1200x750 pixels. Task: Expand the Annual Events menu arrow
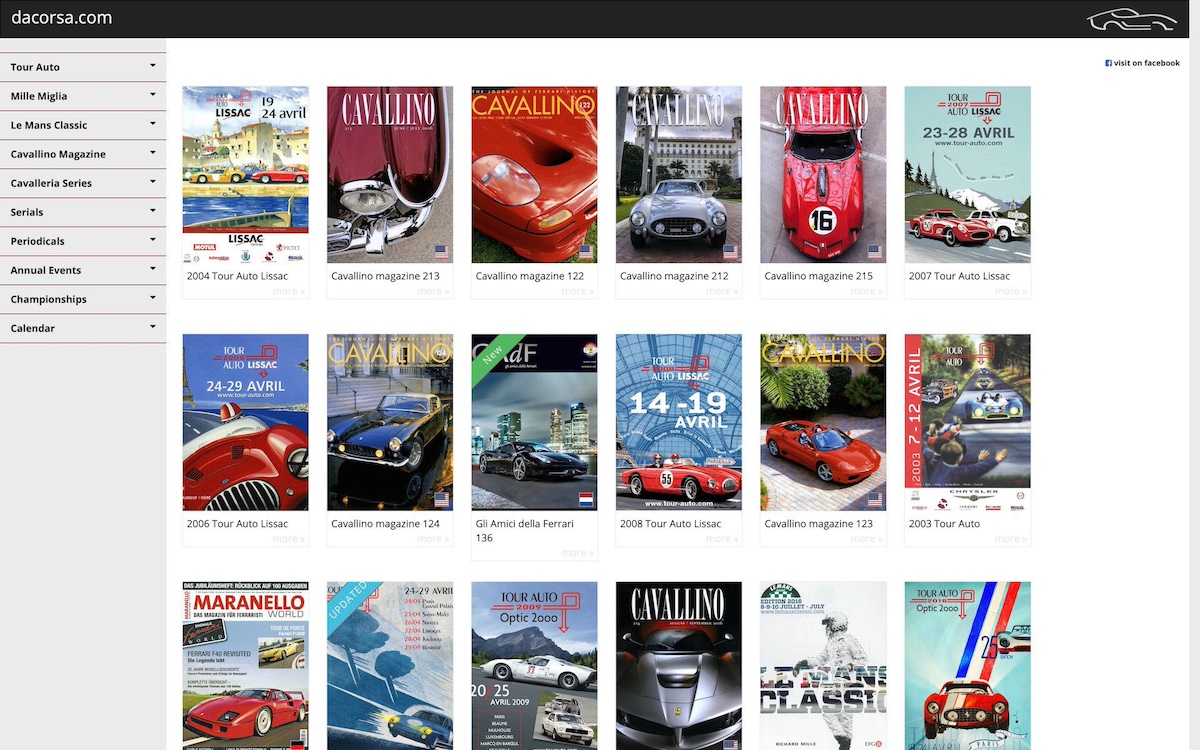[153, 269]
